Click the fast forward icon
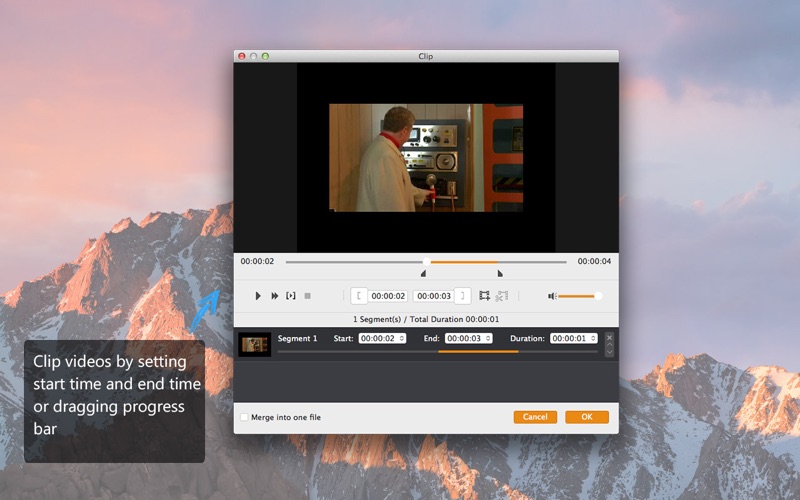 (x=274, y=296)
